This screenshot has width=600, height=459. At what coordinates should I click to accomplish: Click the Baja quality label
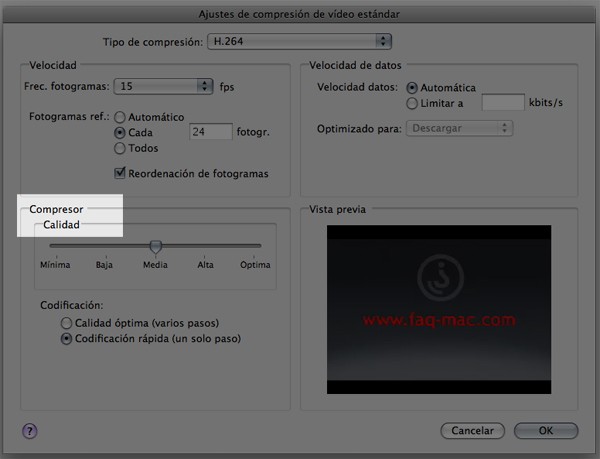pos(104,265)
